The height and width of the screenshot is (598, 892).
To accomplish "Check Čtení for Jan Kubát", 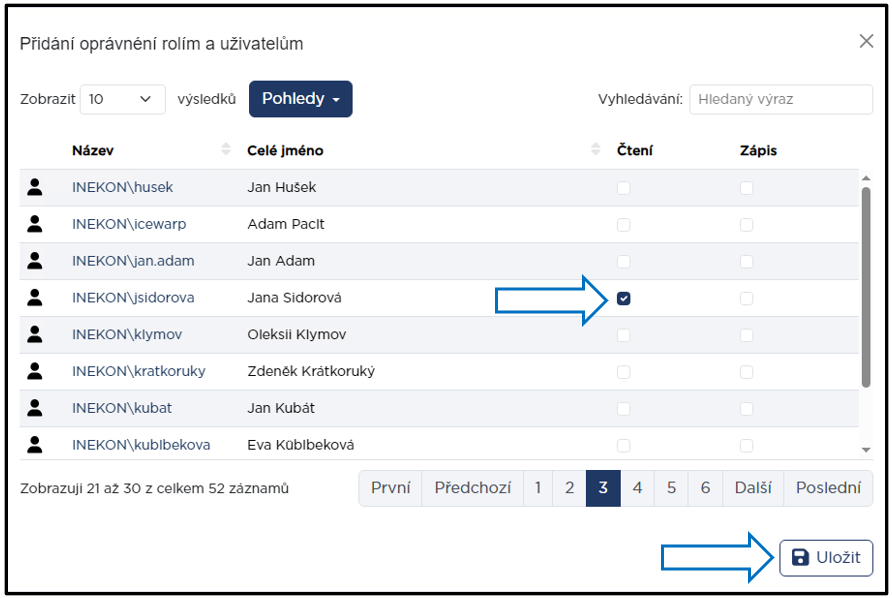I will pyautogui.click(x=623, y=409).
